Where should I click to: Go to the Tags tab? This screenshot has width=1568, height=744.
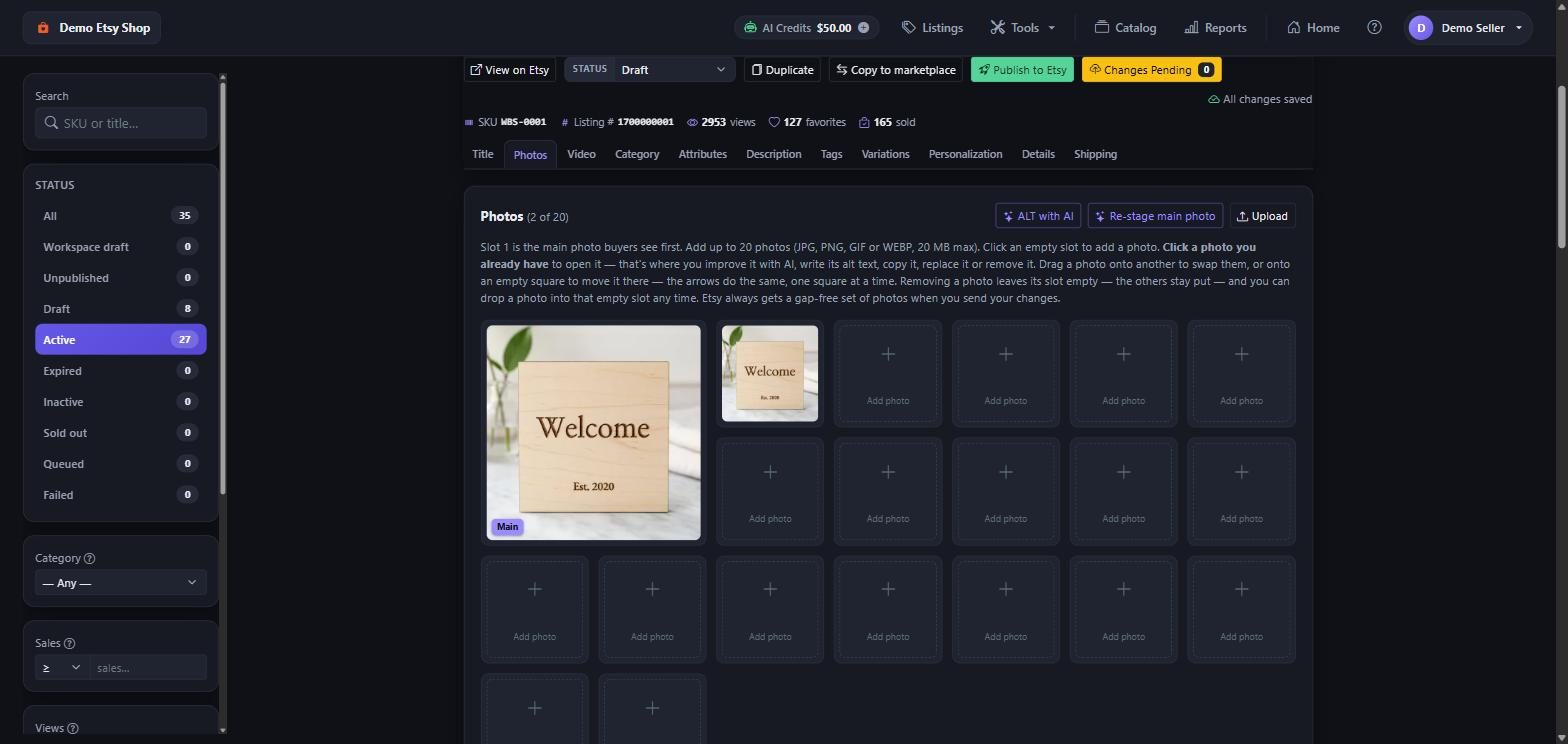[x=831, y=154]
